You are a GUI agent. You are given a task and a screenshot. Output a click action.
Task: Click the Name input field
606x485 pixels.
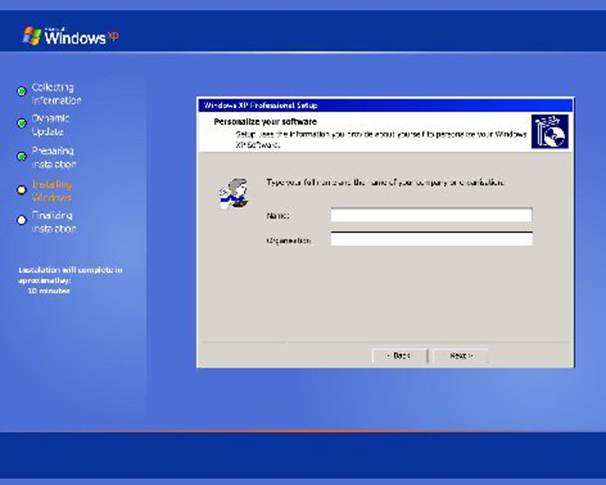(431, 215)
